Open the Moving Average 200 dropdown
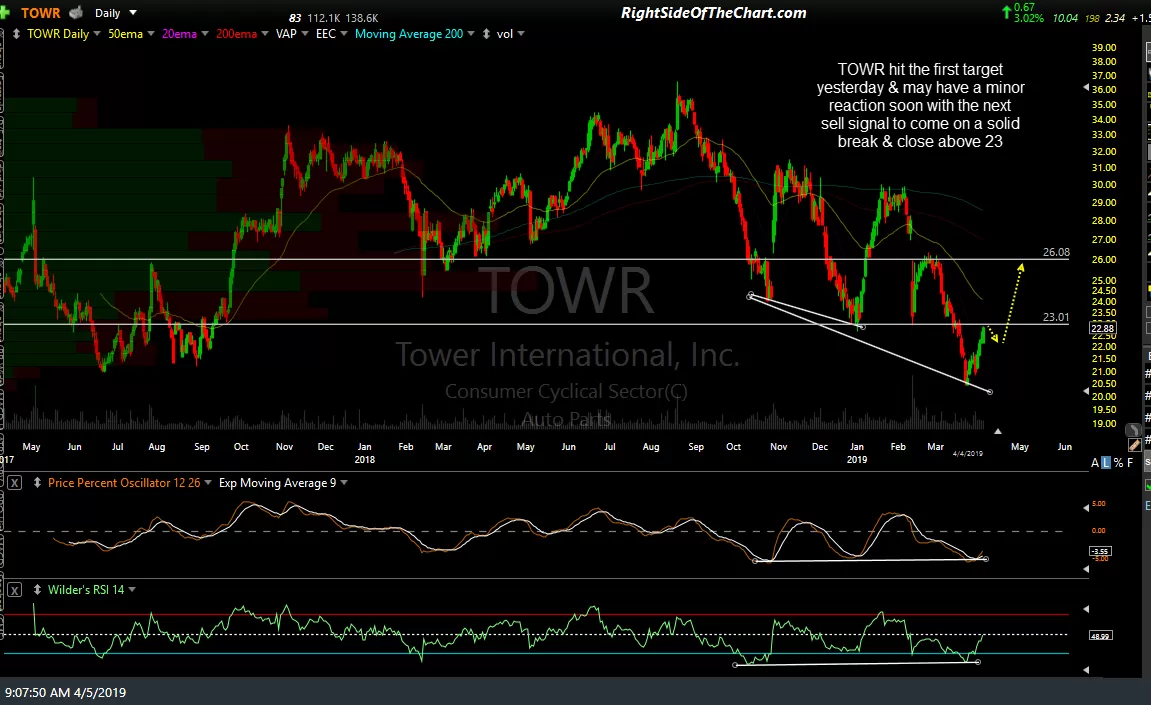The width and height of the screenshot is (1151, 705). tap(471, 34)
